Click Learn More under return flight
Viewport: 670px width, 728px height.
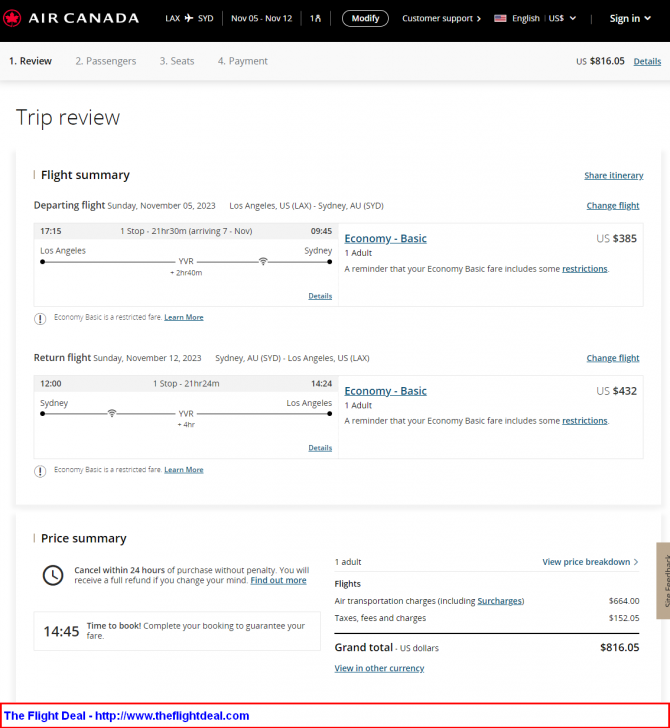tap(184, 469)
